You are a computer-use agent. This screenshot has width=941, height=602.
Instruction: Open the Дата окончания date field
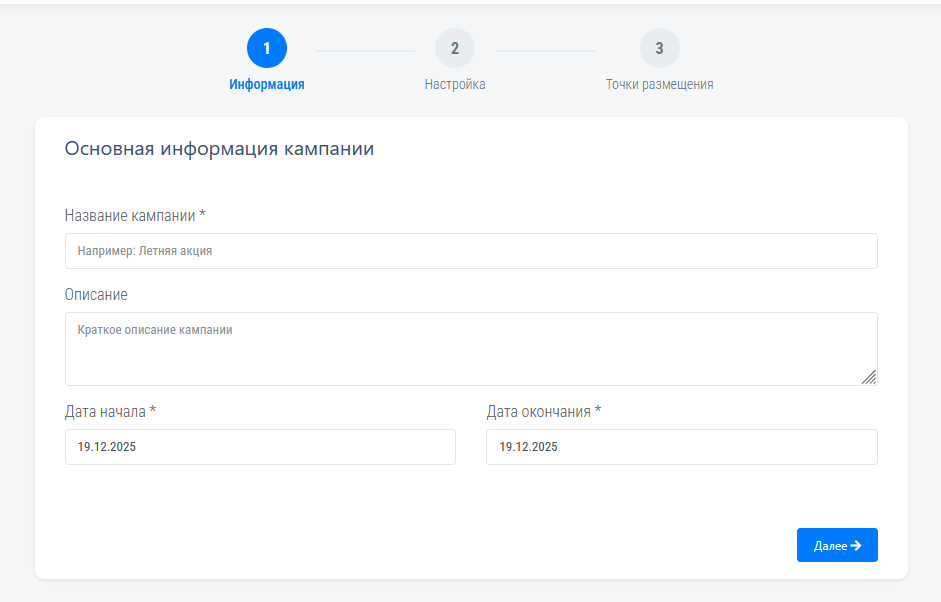click(681, 447)
